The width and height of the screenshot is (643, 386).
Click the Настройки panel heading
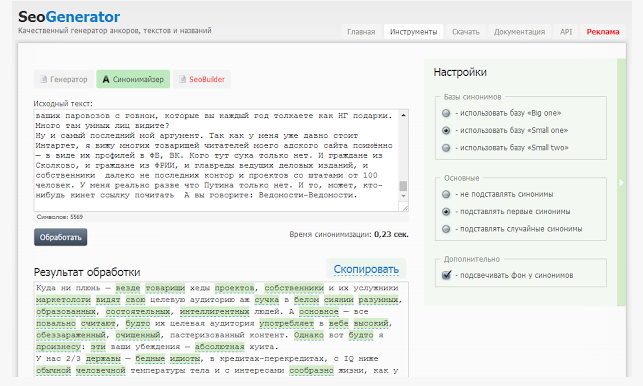460,73
